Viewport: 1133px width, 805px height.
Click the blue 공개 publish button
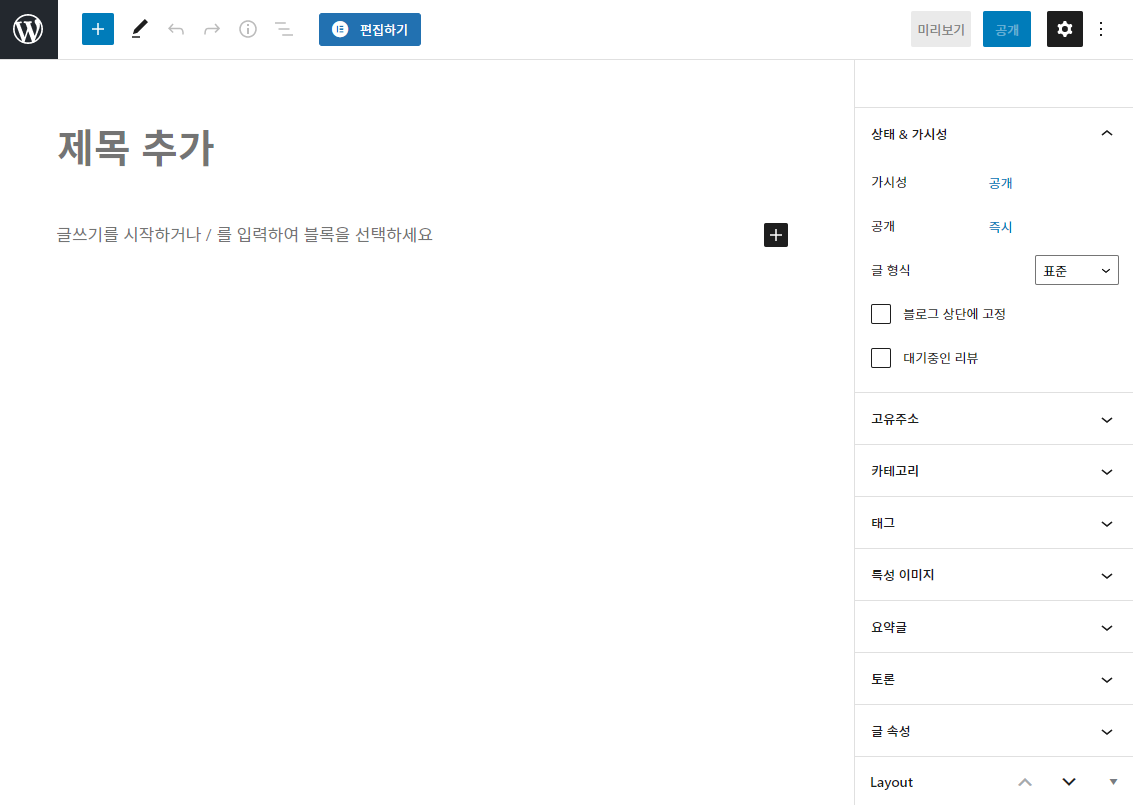(1006, 29)
